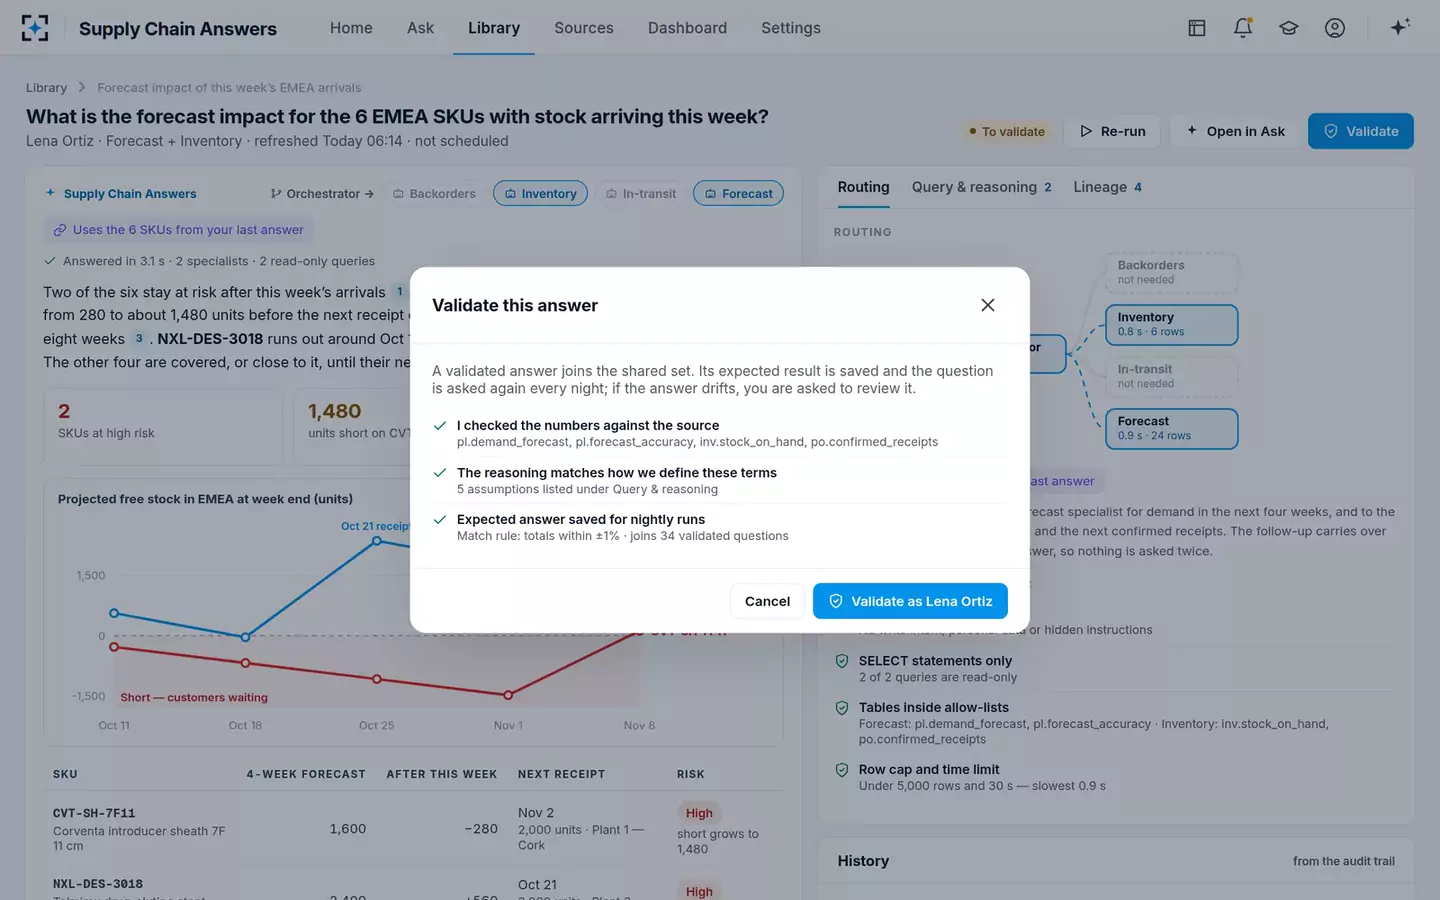This screenshot has height=900, width=1440.
Task: Open the Settings nav item
Action: pos(791,28)
